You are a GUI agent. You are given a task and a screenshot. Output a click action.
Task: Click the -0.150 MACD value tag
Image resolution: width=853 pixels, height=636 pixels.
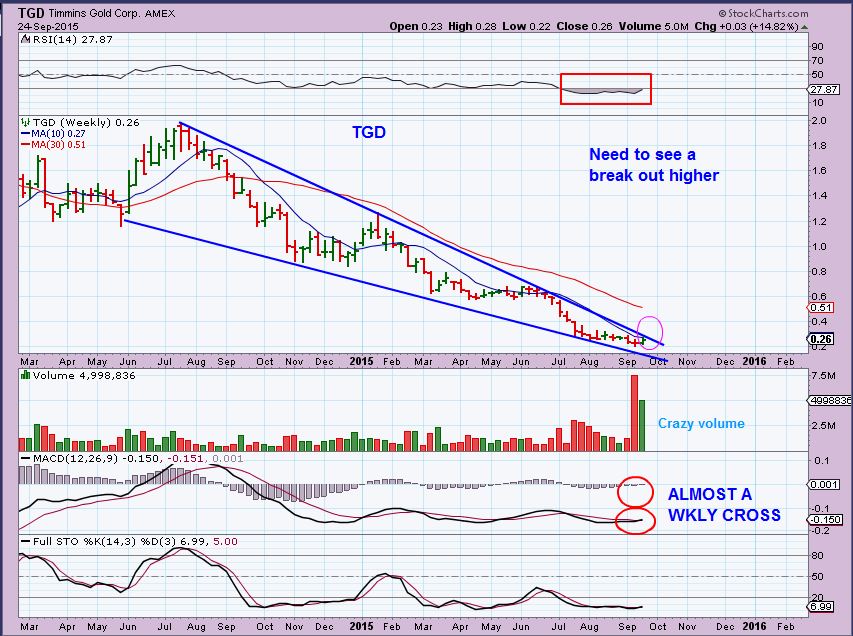826,520
